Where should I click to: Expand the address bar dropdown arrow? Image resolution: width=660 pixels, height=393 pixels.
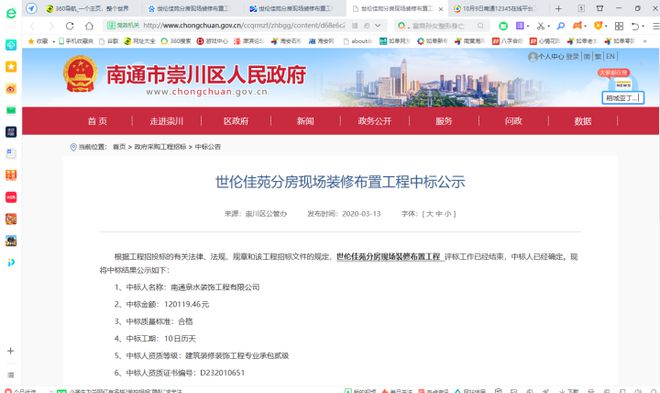point(378,26)
